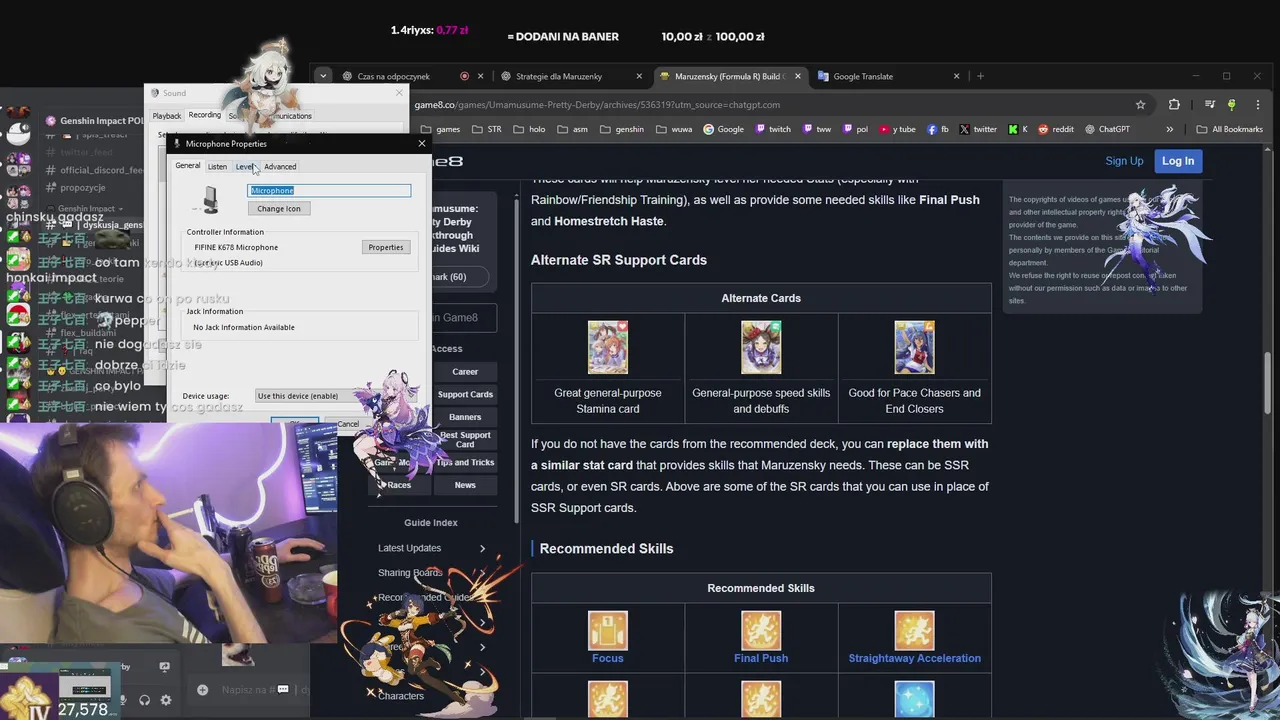Click Change Icon button

(278, 209)
